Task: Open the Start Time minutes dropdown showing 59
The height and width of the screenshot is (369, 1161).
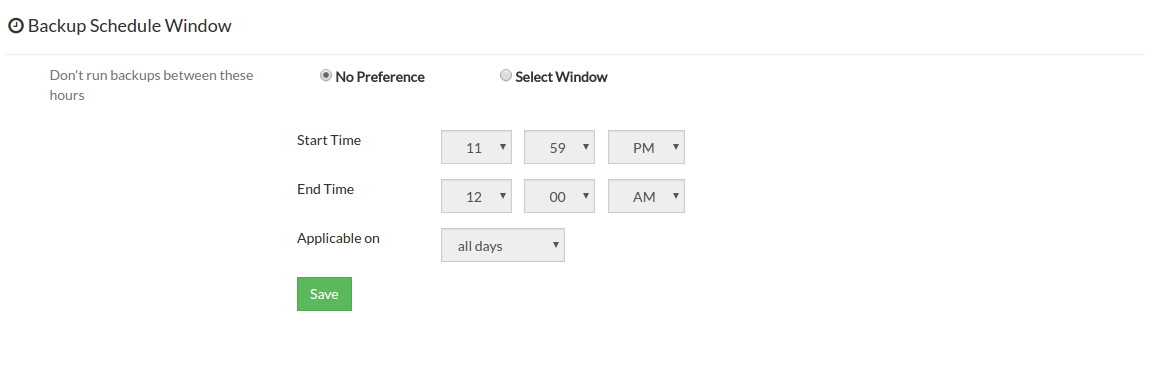Action: click(559, 147)
